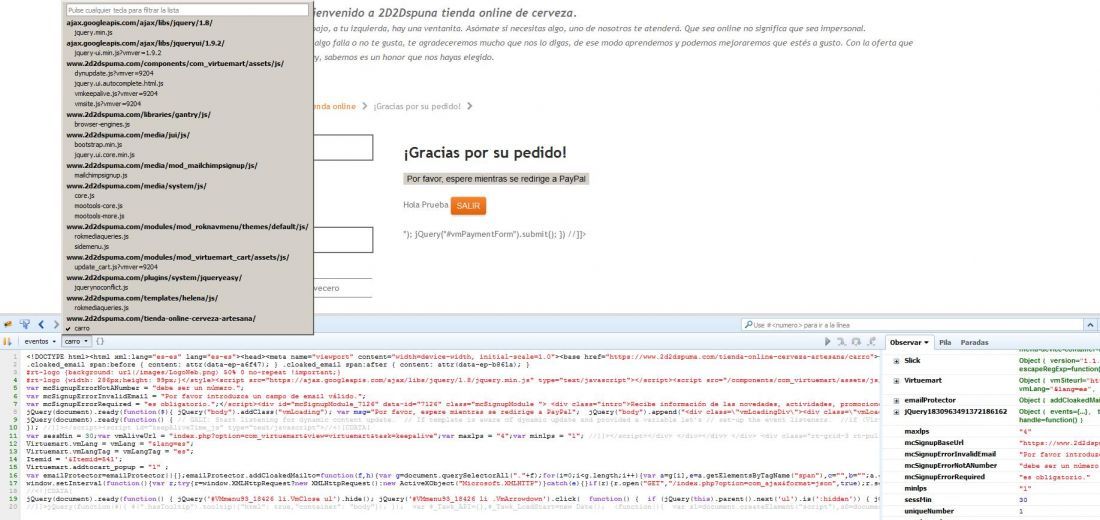Viewport: 1100px width, 520px height.
Task: Switch to the Pila tab
Action: (x=945, y=342)
